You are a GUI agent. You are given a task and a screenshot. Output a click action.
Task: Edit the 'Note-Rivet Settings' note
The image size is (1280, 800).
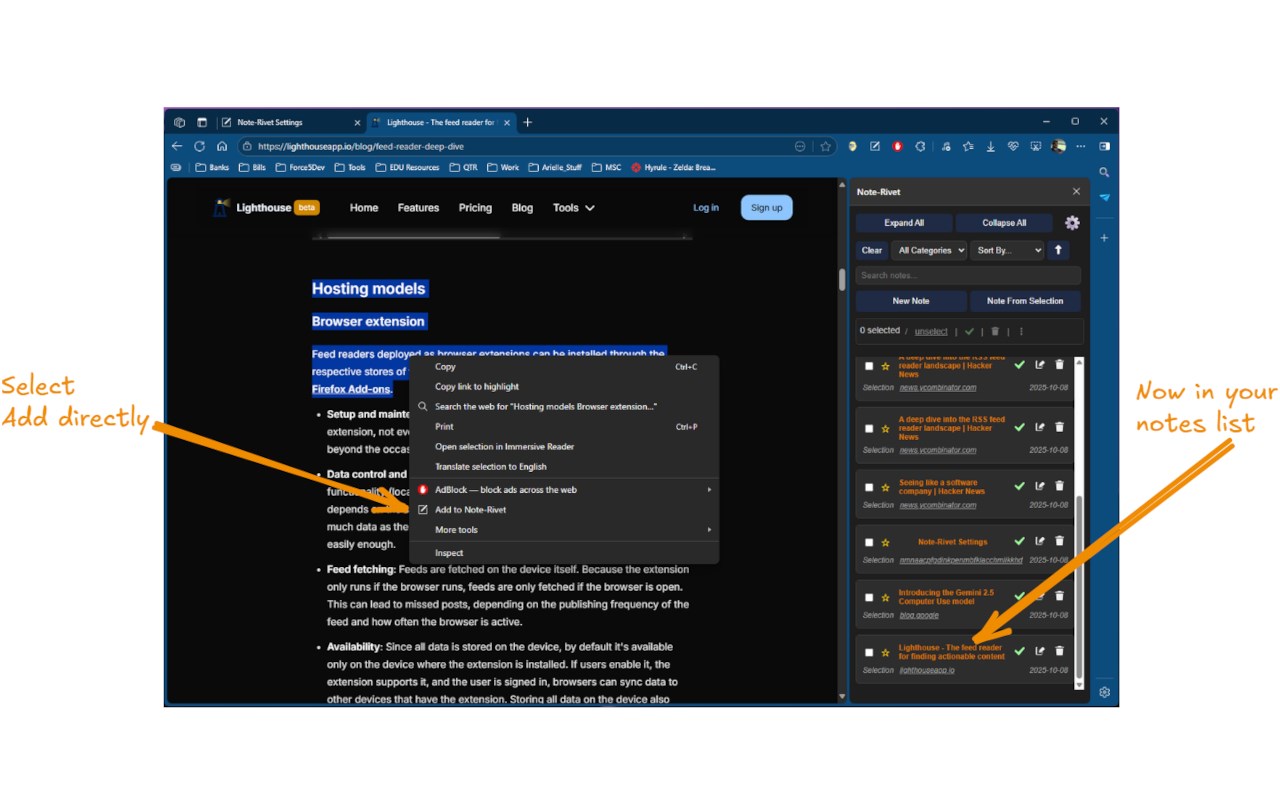(1040, 541)
